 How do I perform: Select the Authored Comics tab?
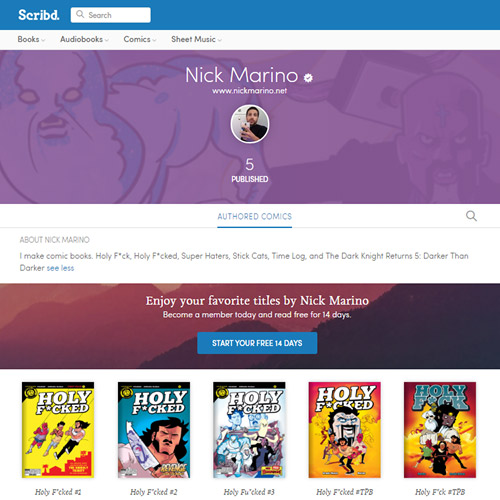(x=255, y=217)
